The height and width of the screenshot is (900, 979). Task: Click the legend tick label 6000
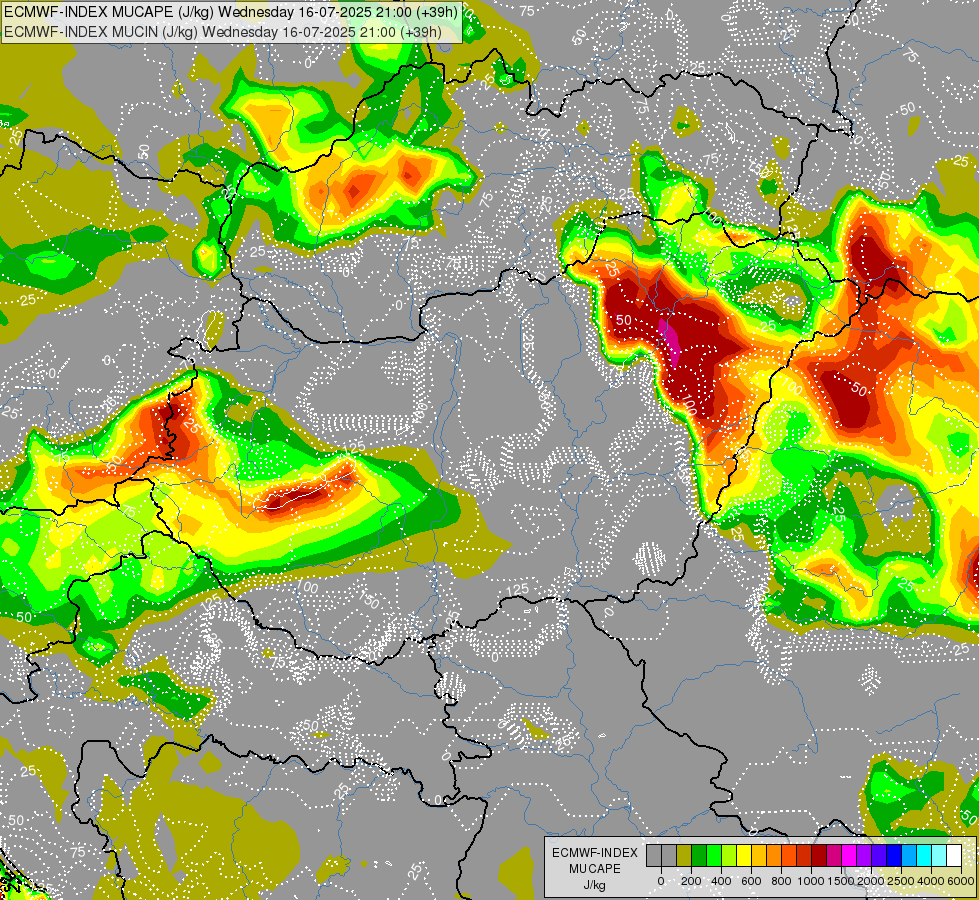coord(961,881)
